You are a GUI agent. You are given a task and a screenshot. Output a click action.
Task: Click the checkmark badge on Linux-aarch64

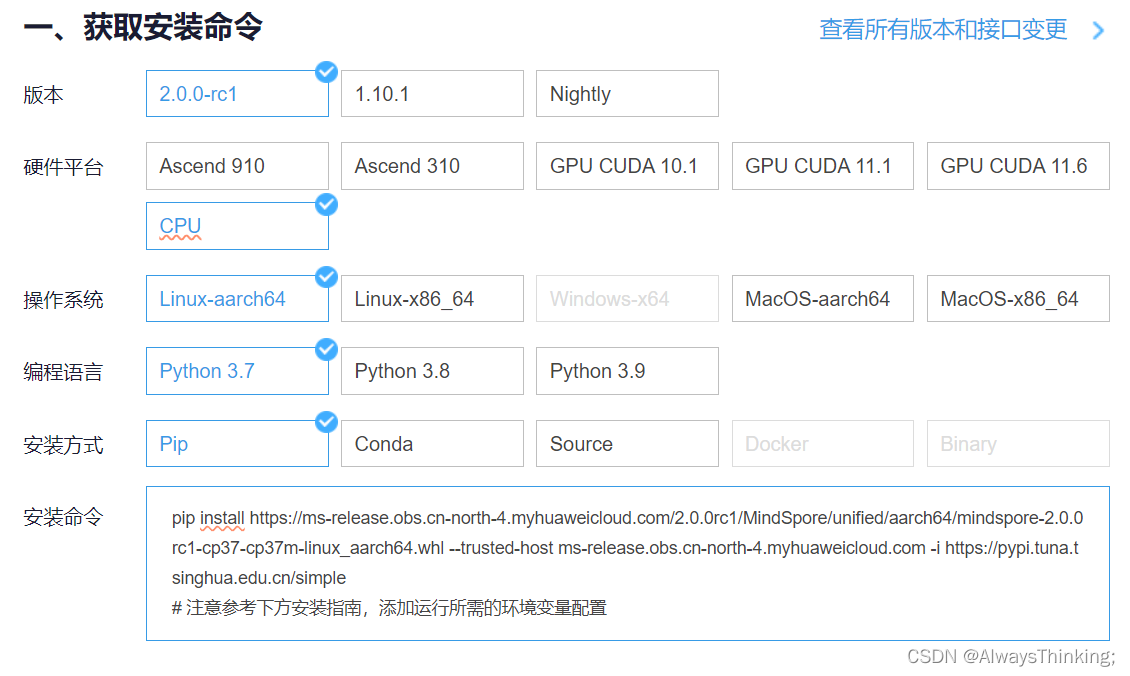point(326,277)
